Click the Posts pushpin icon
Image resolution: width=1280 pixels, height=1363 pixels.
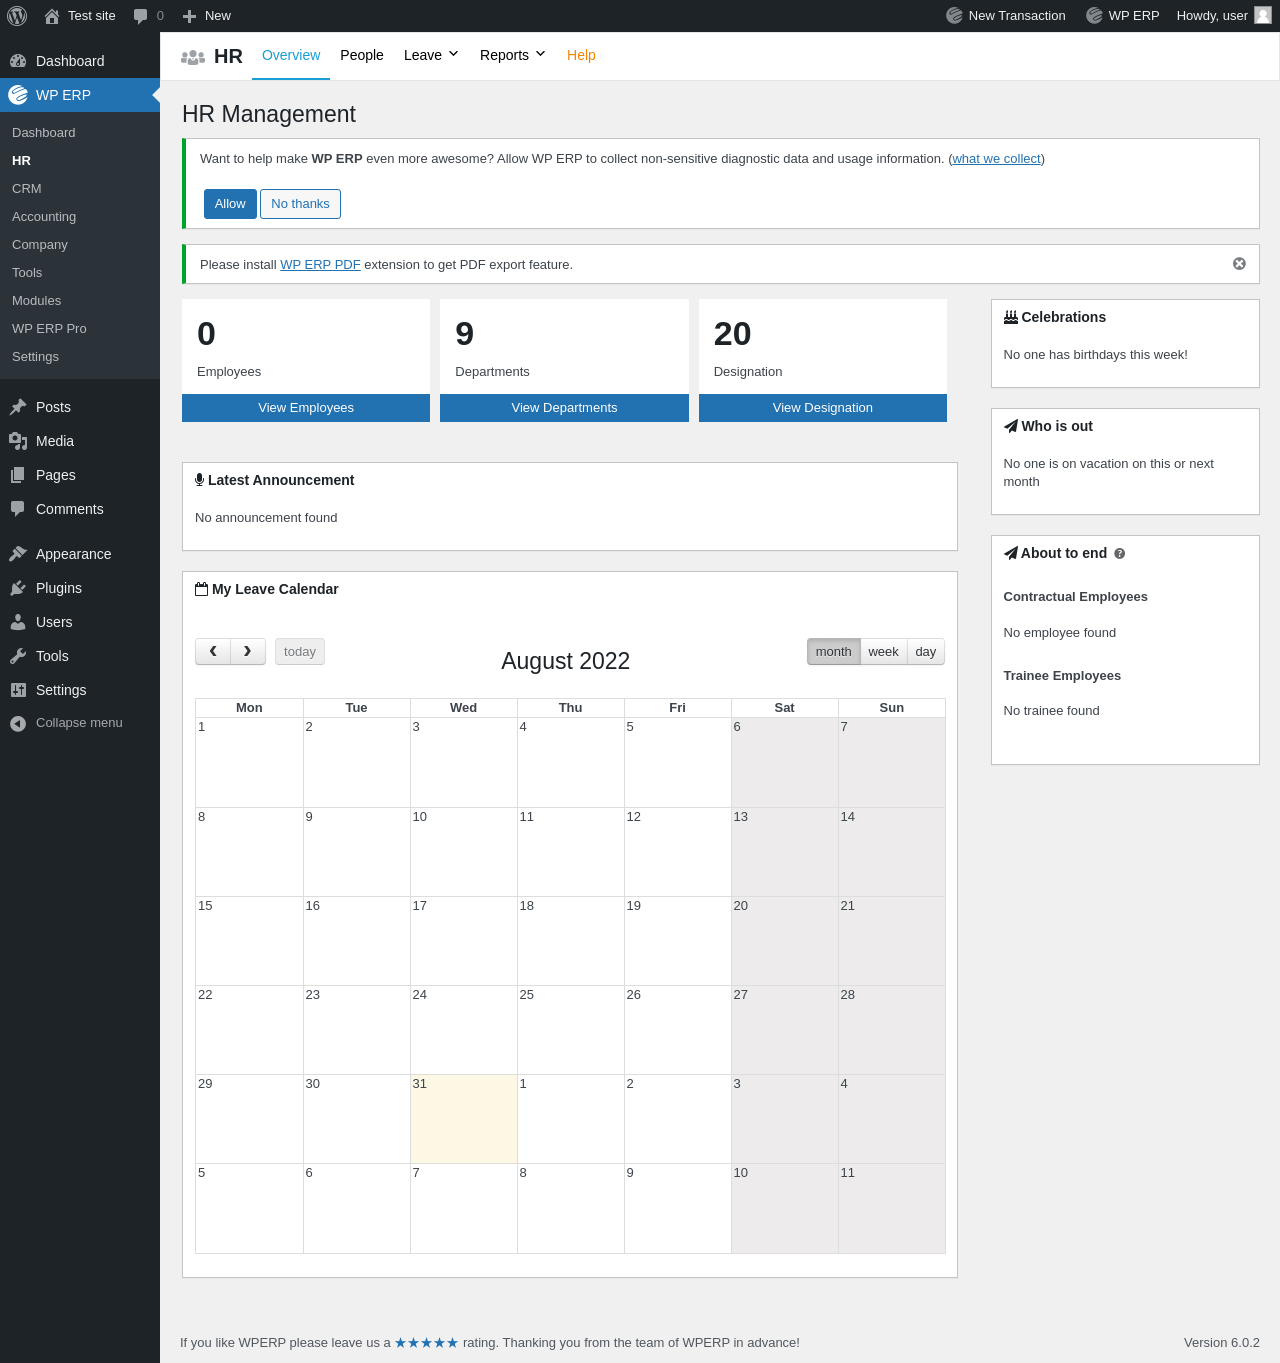(x=18, y=407)
